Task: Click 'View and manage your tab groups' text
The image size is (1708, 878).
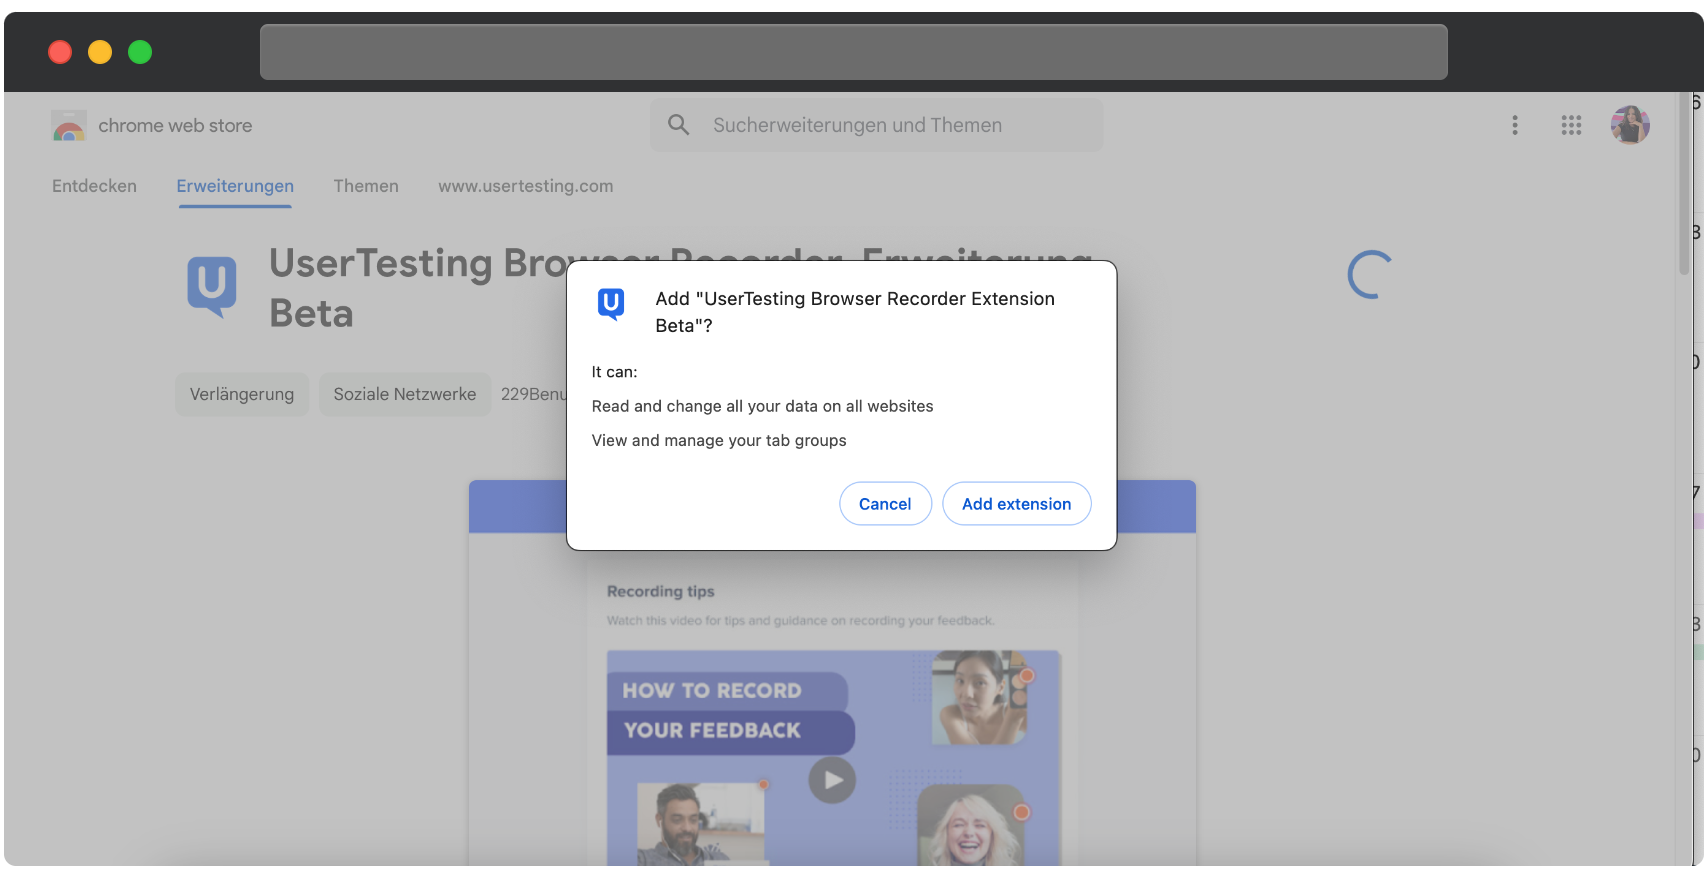Action: tap(719, 440)
